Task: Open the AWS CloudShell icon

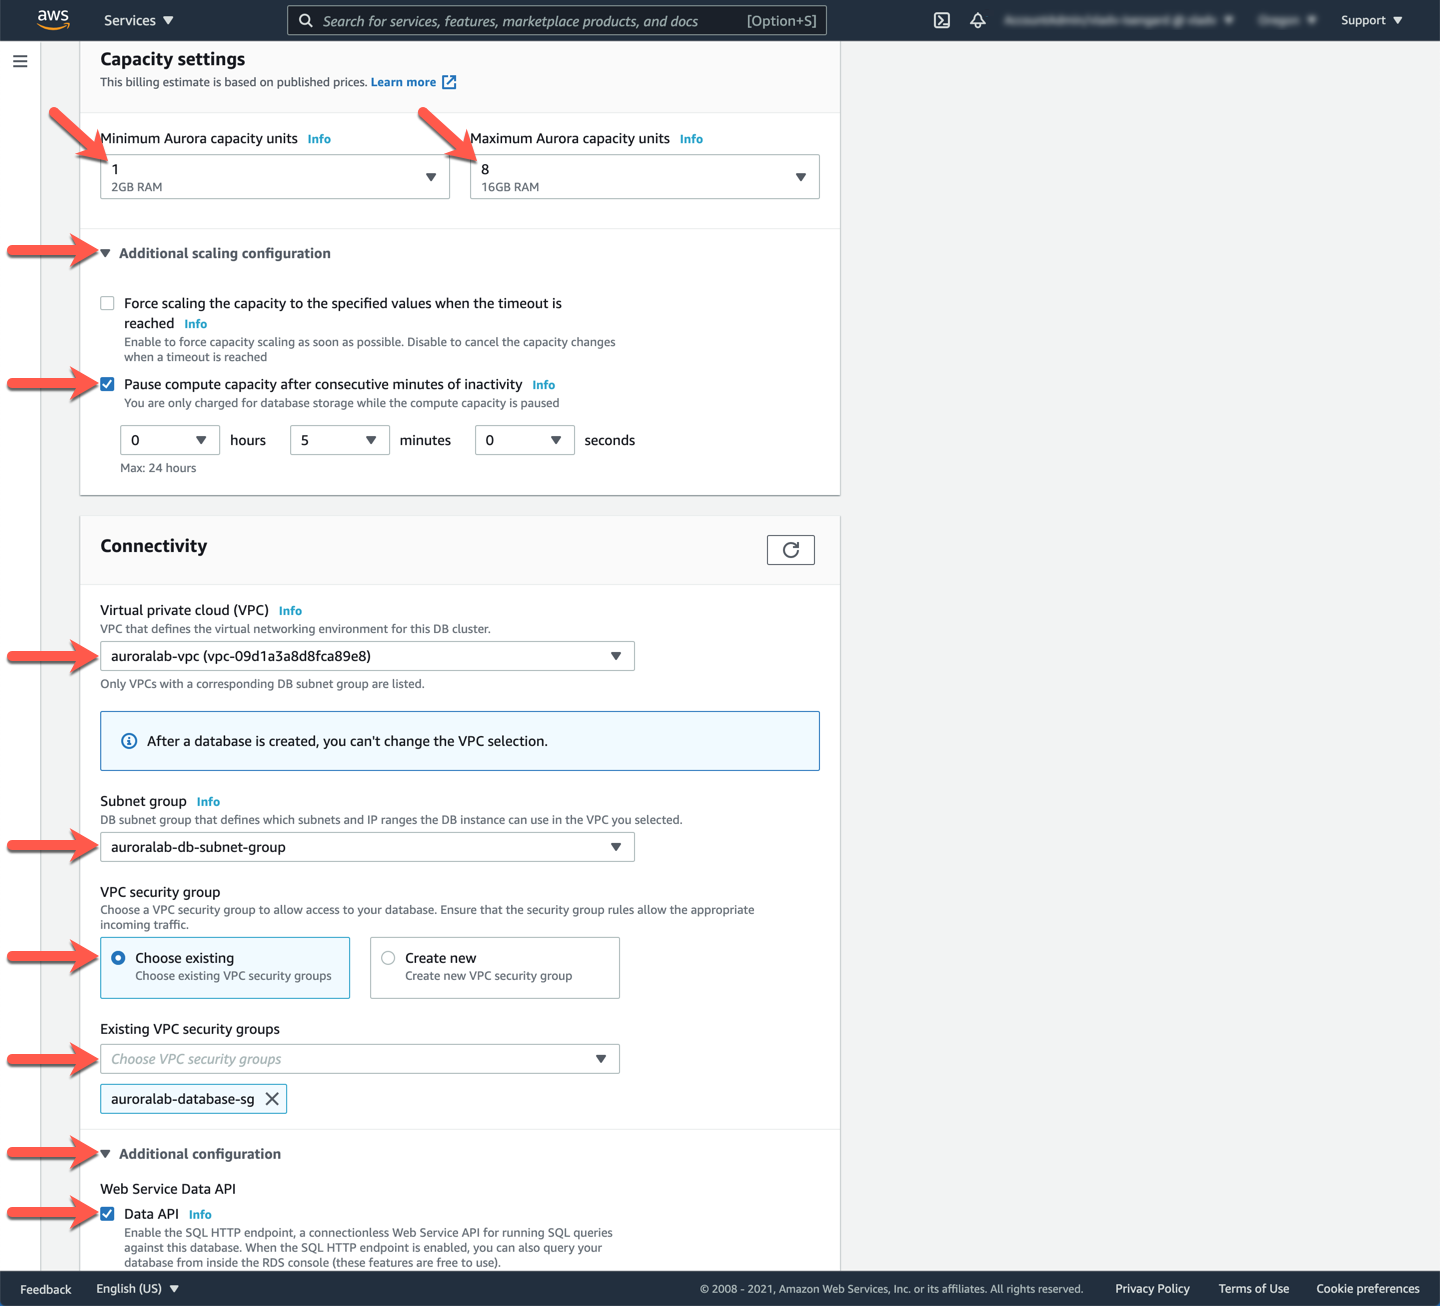Action: pos(941,20)
